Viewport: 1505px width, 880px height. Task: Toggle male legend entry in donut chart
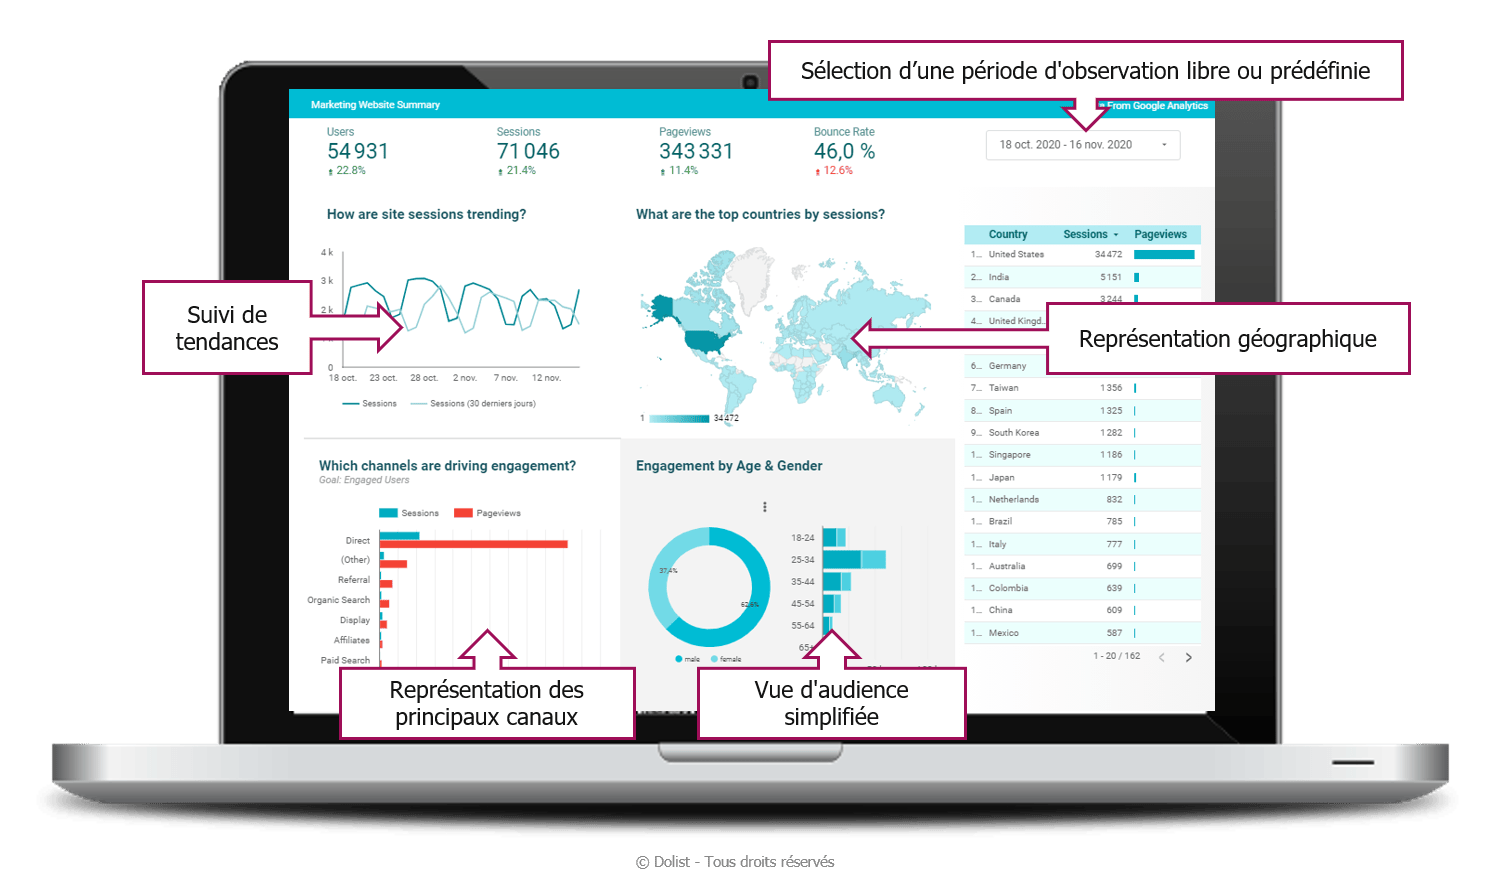pos(687,659)
